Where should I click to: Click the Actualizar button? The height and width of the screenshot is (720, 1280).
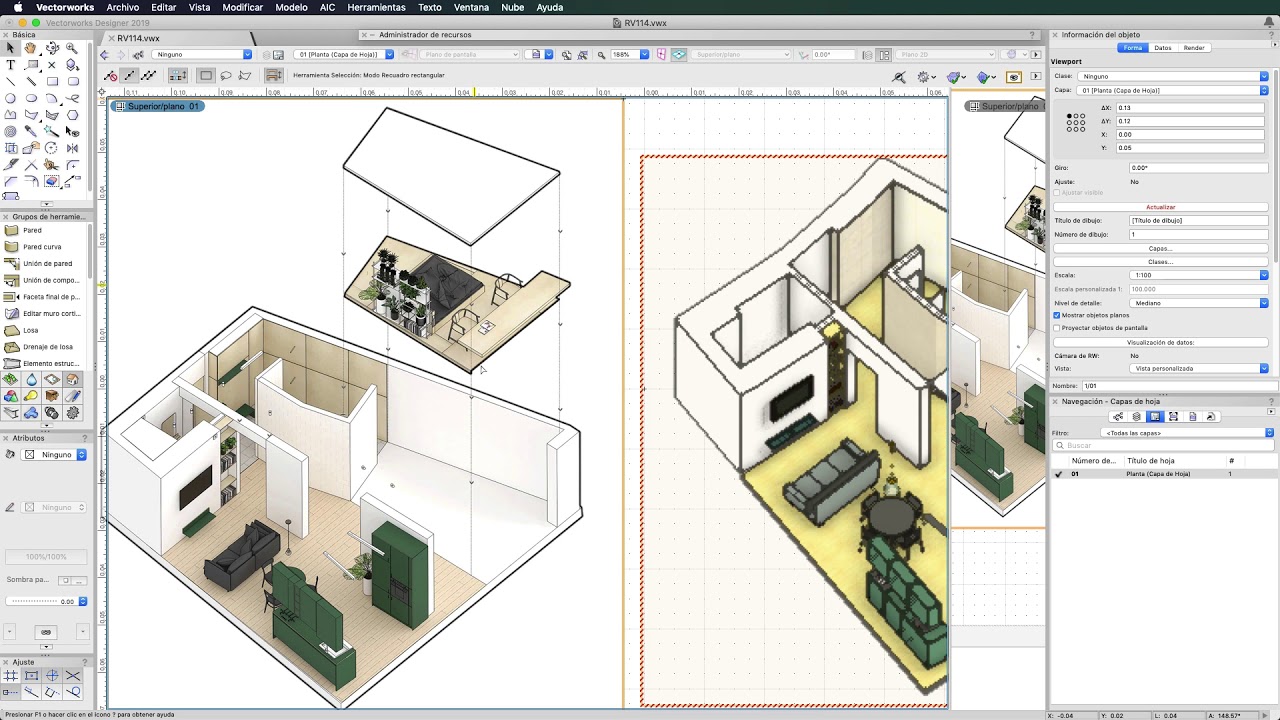[x=1160, y=207]
